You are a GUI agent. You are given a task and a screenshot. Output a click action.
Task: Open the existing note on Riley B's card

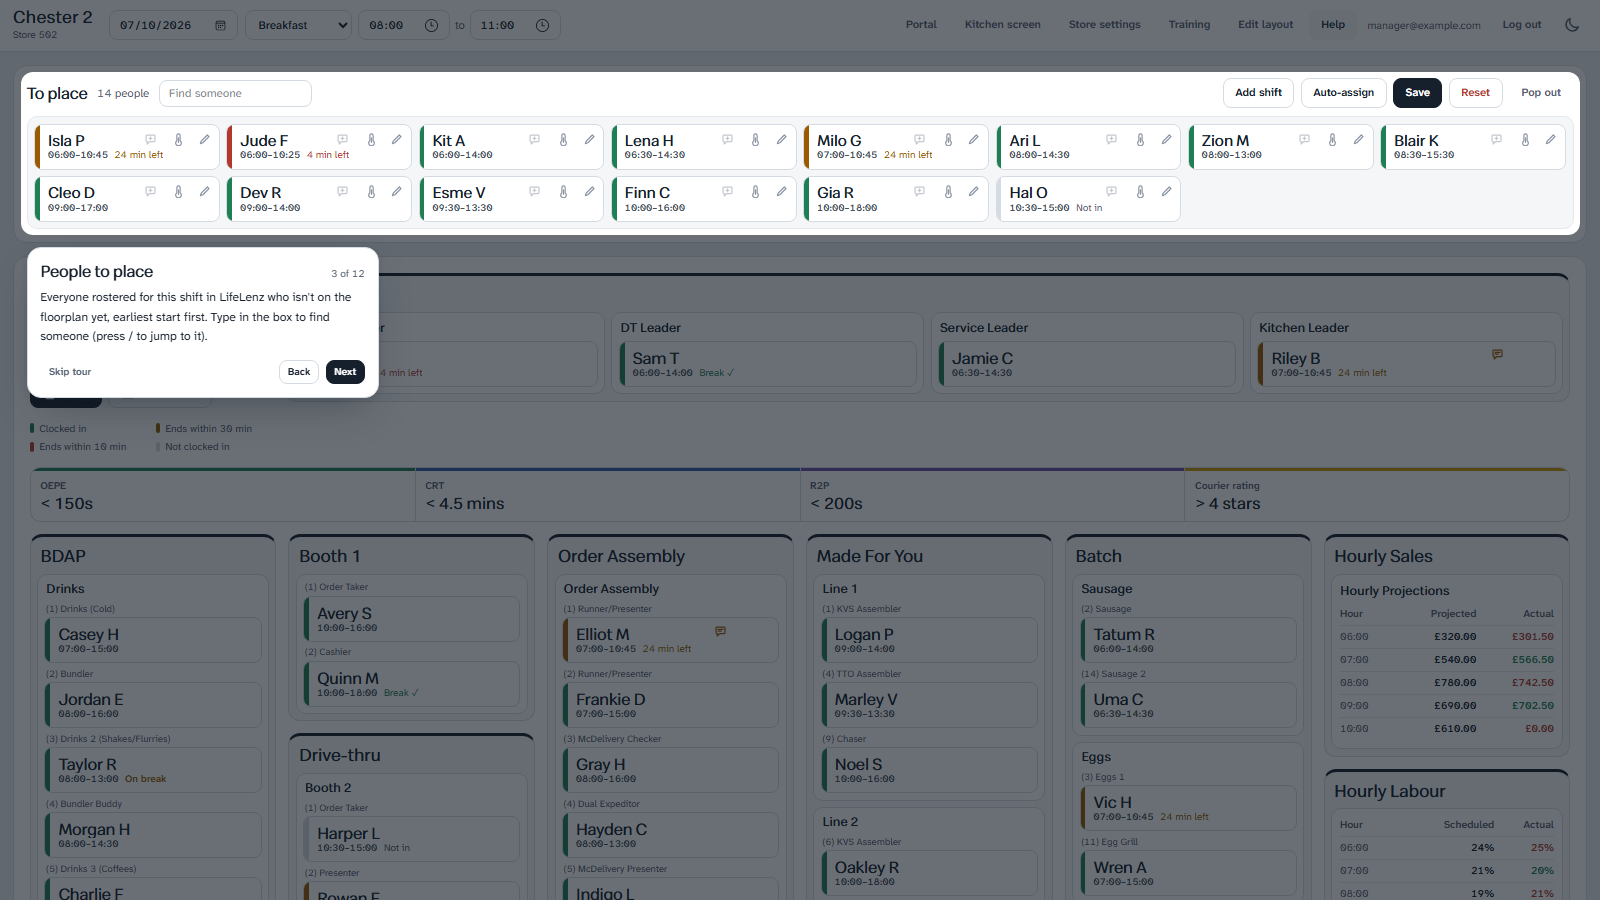1497,354
